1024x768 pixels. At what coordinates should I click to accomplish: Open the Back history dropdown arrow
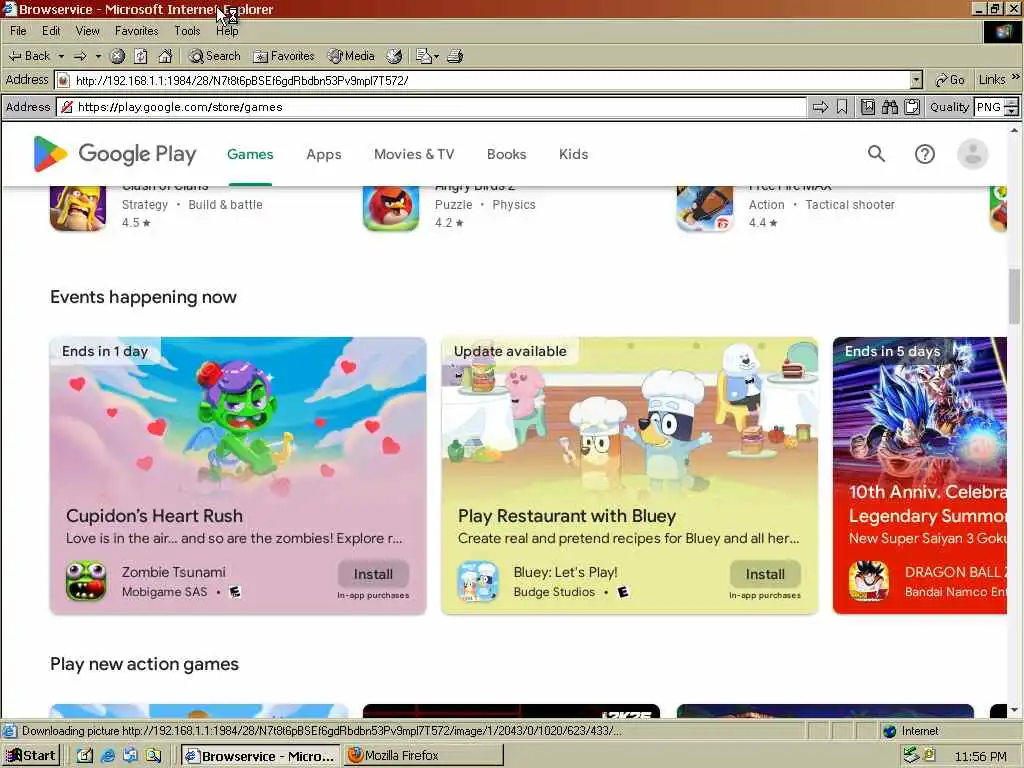61,56
